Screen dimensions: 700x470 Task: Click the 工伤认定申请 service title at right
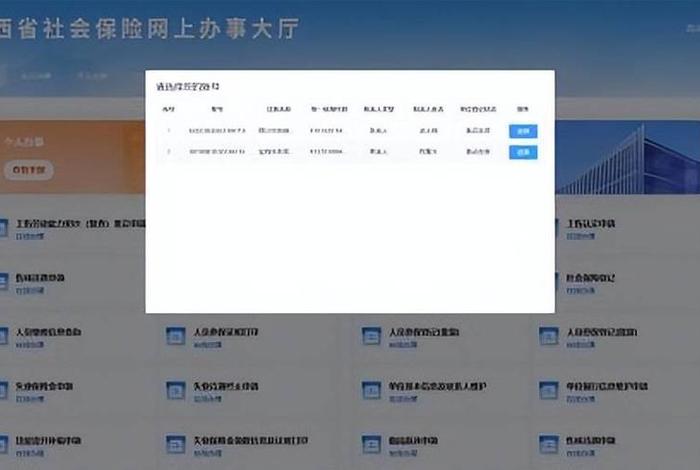(x=591, y=224)
